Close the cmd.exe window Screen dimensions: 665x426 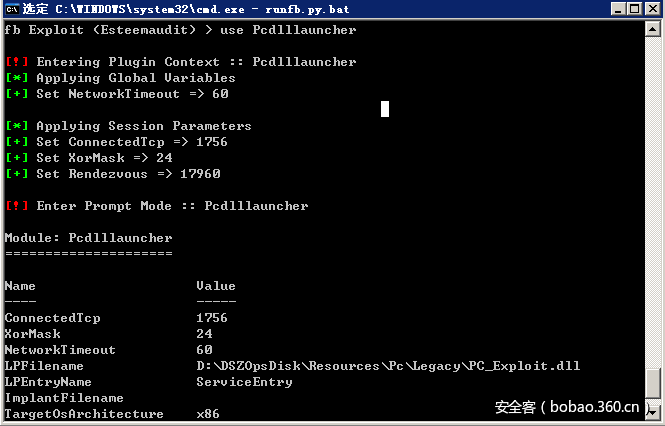[x=651, y=9]
